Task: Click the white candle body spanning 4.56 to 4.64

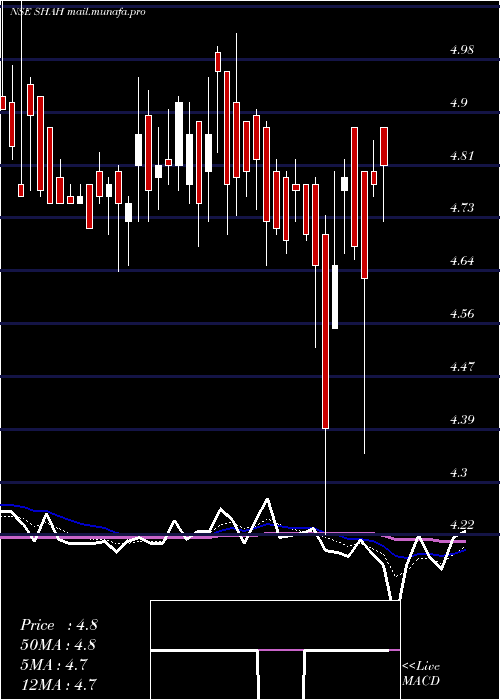Action: [335, 297]
